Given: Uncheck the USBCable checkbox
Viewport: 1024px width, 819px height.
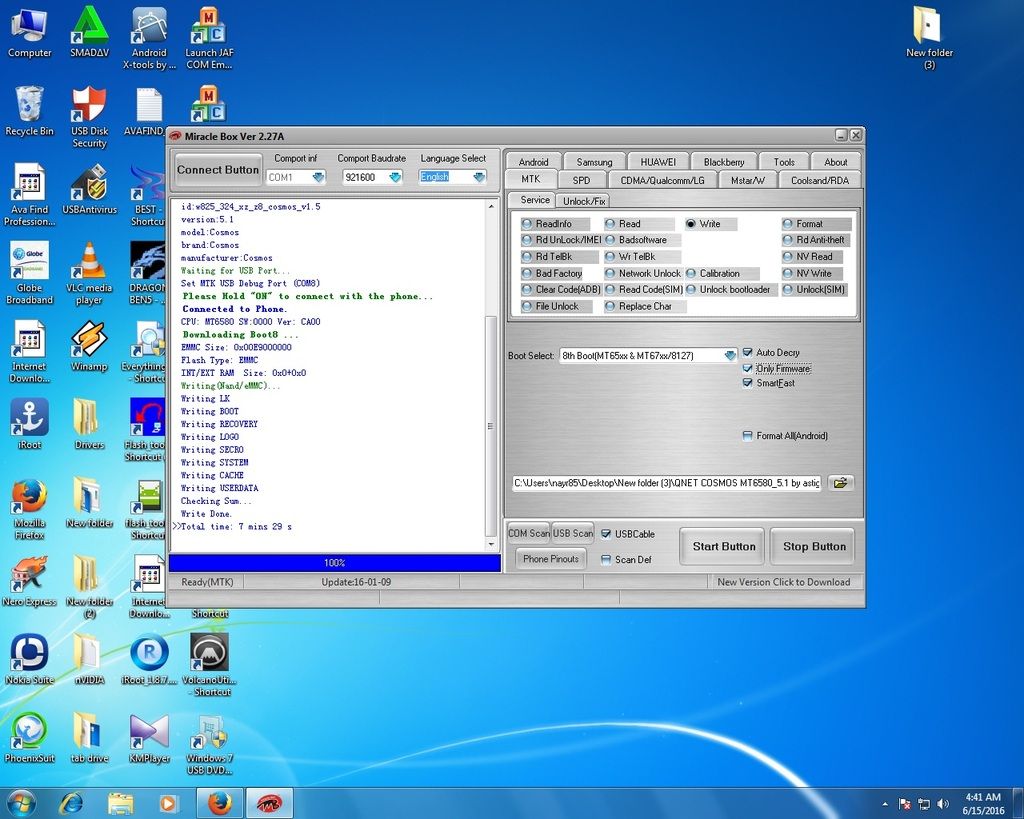Looking at the screenshot, I should tap(606, 534).
